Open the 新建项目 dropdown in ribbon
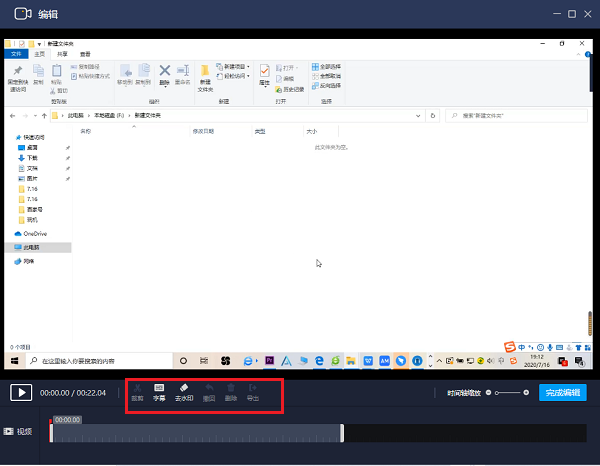Screen dimensions: 600x466 [x=233, y=67]
